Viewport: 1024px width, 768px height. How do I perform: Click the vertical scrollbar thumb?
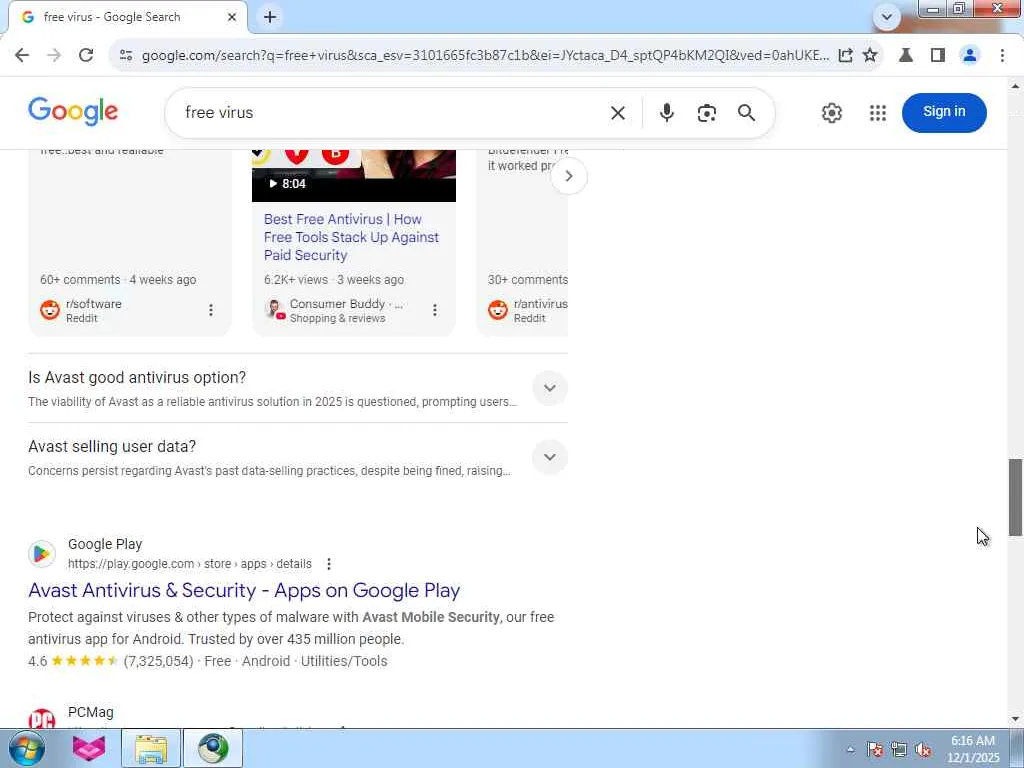tap(1015, 498)
